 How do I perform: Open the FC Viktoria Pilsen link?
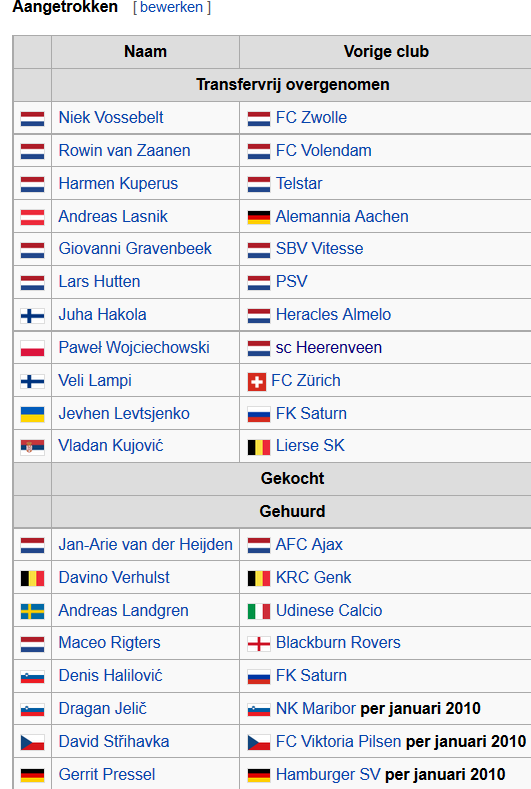[338, 741]
